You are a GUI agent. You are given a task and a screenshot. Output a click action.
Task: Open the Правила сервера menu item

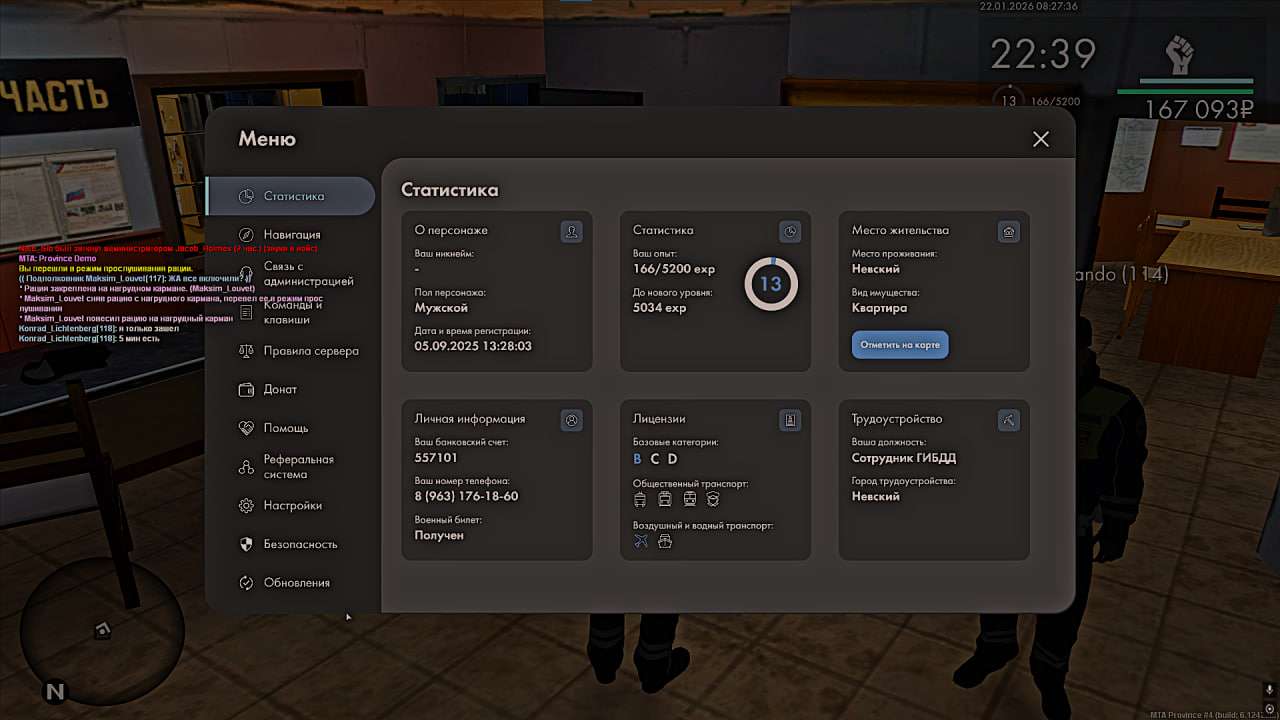(310, 351)
